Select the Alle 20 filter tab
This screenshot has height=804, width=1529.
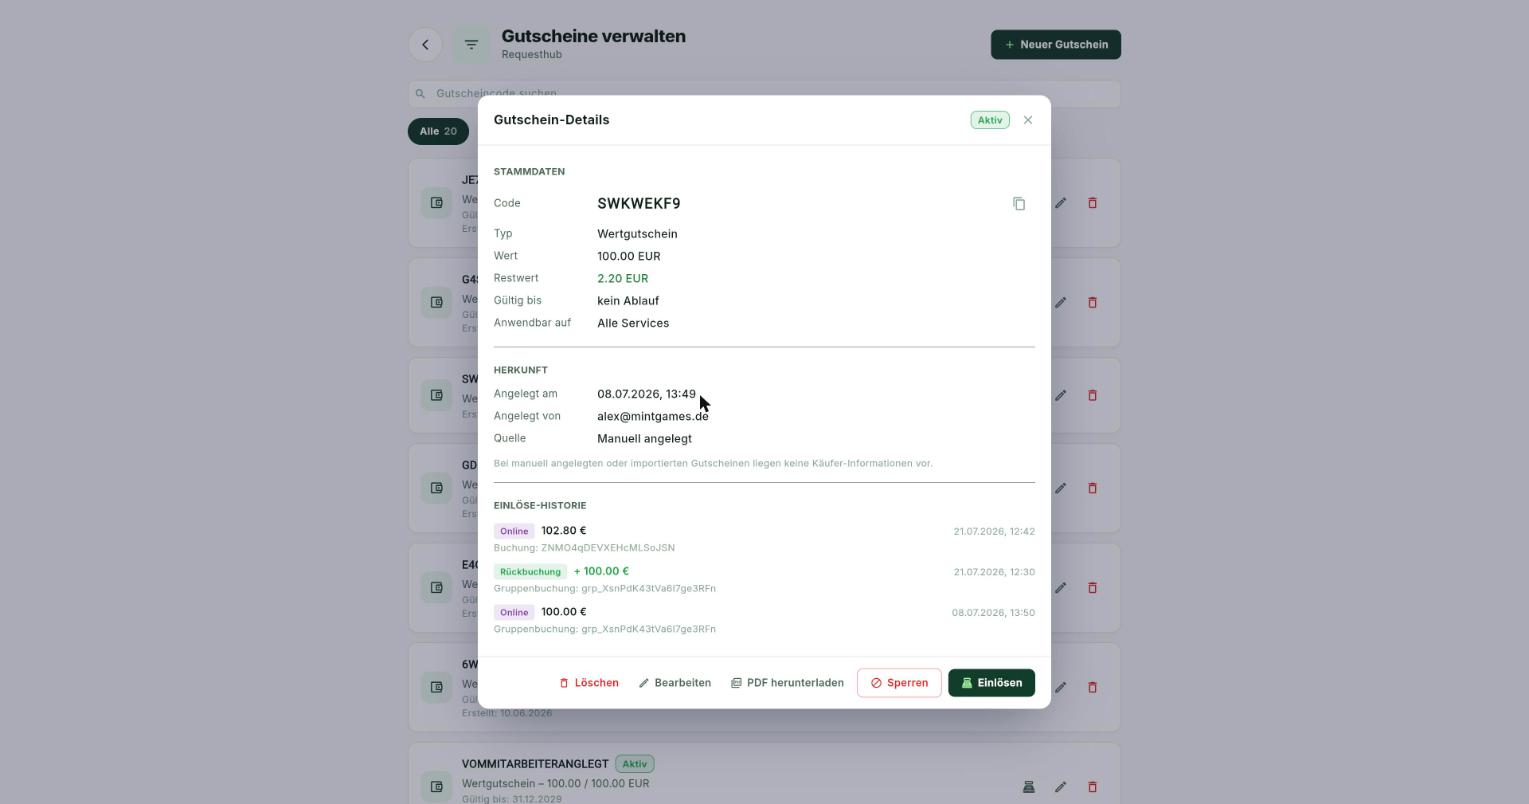tap(438, 131)
